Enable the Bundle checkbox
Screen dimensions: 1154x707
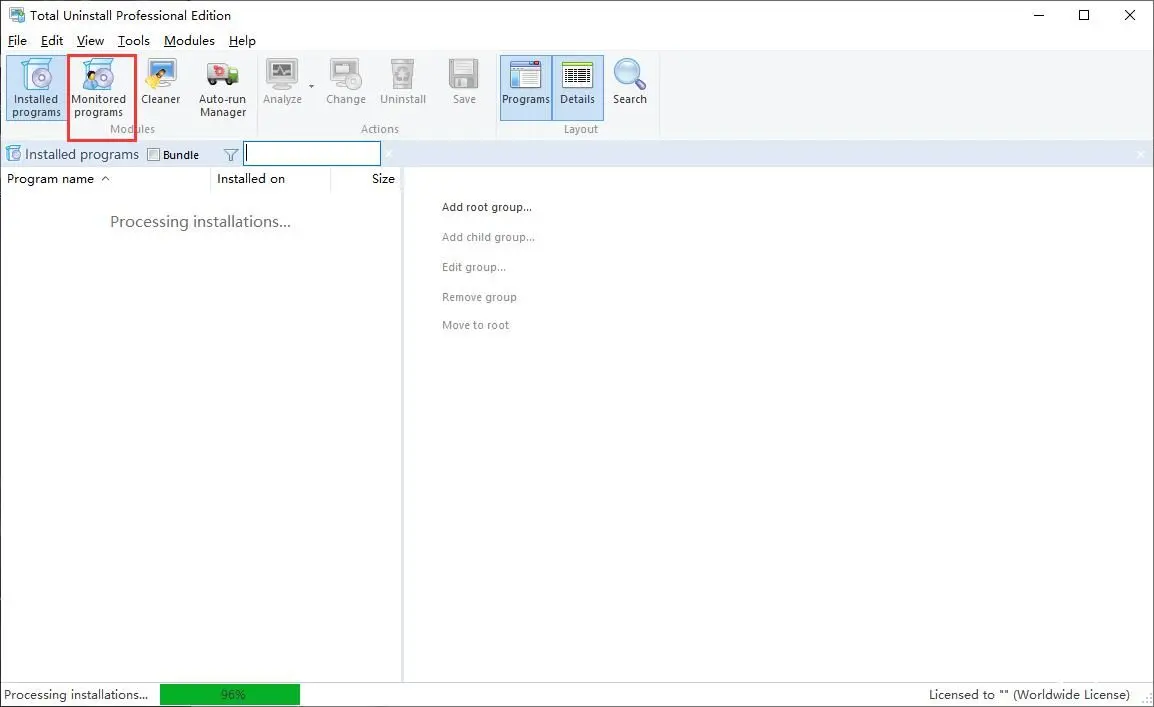[153, 154]
